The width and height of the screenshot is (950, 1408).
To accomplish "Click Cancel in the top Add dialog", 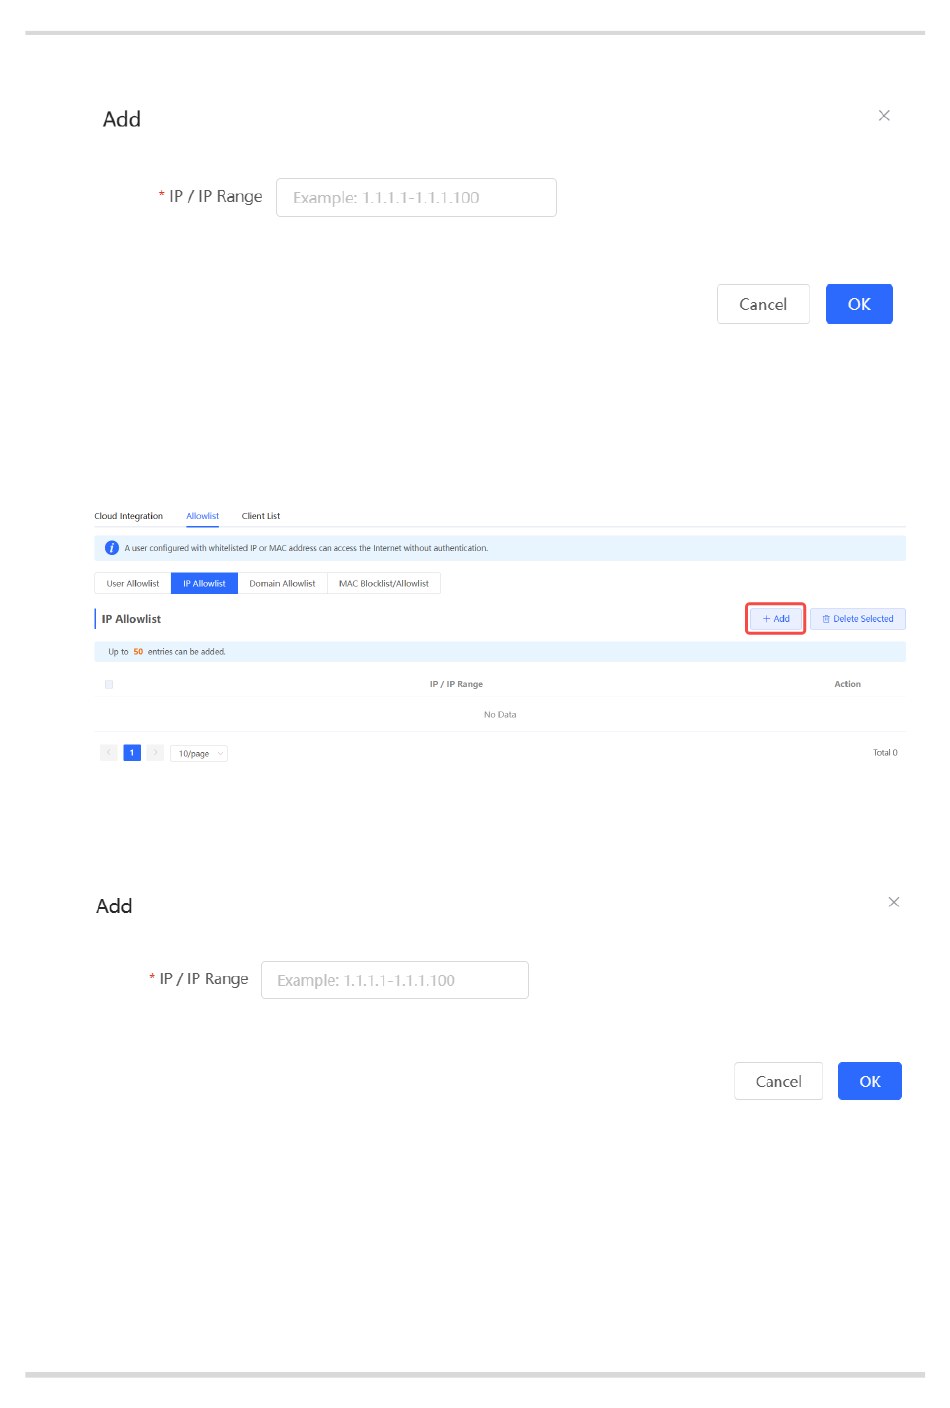I will [x=763, y=304].
